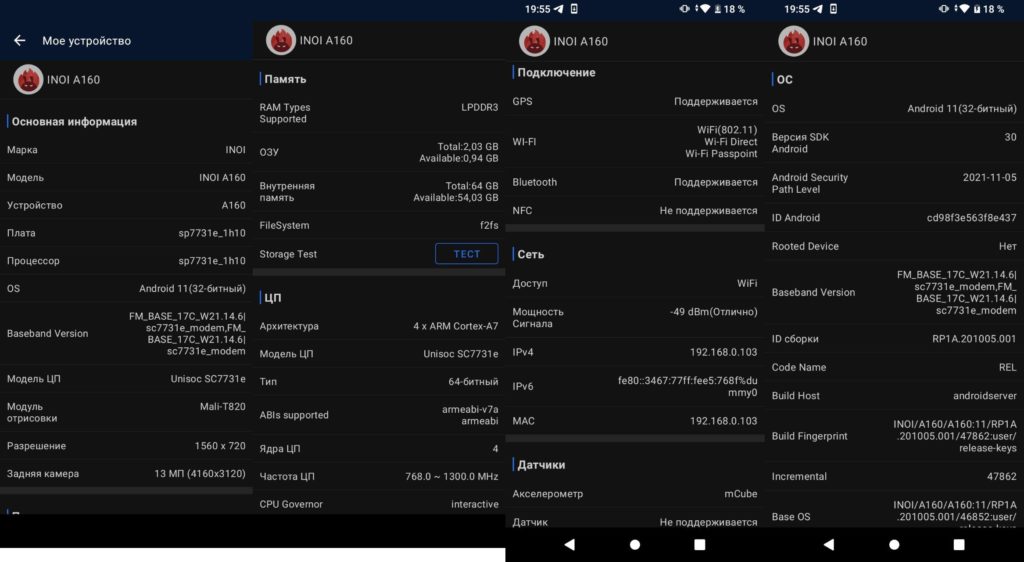Select Процессор value sp7731e_1h10
1024x562 pixels.
point(212,260)
